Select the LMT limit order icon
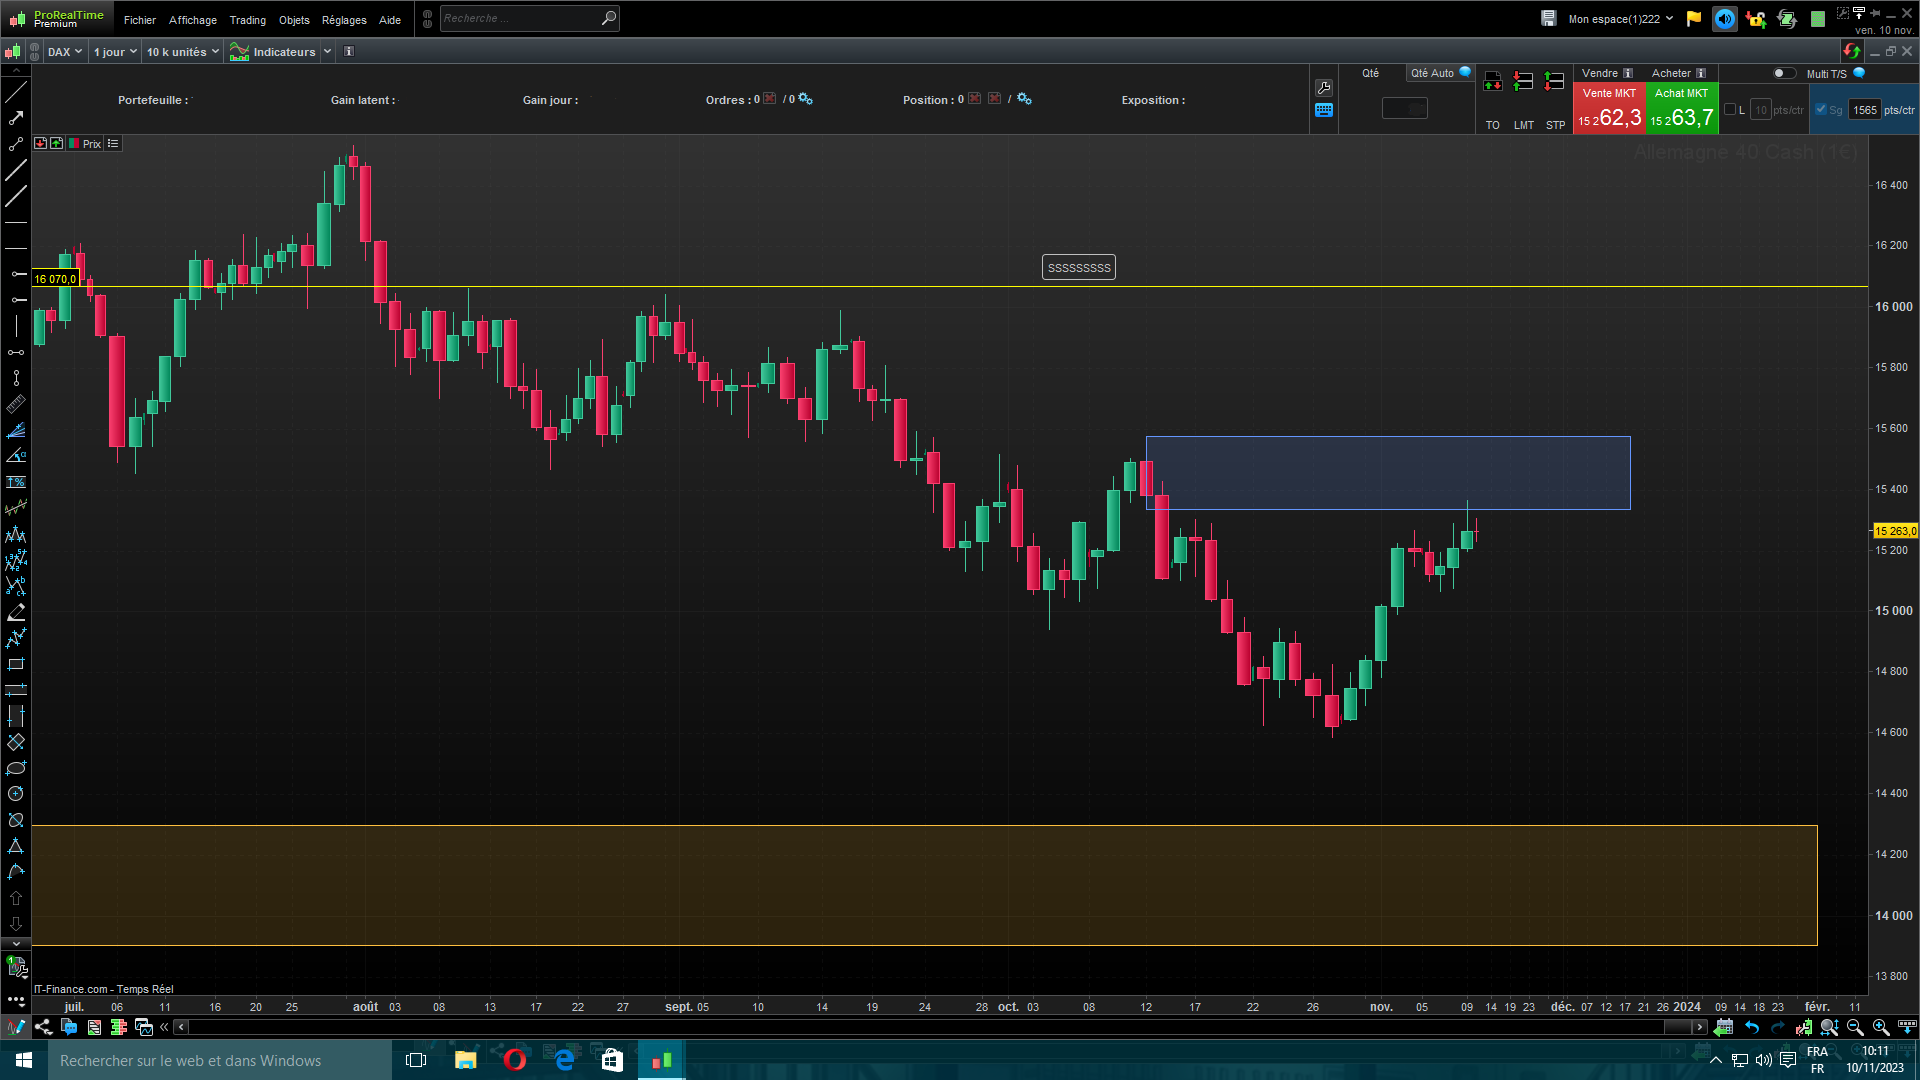This screenshot has width=1920, height=1080. coord(1523,82)
